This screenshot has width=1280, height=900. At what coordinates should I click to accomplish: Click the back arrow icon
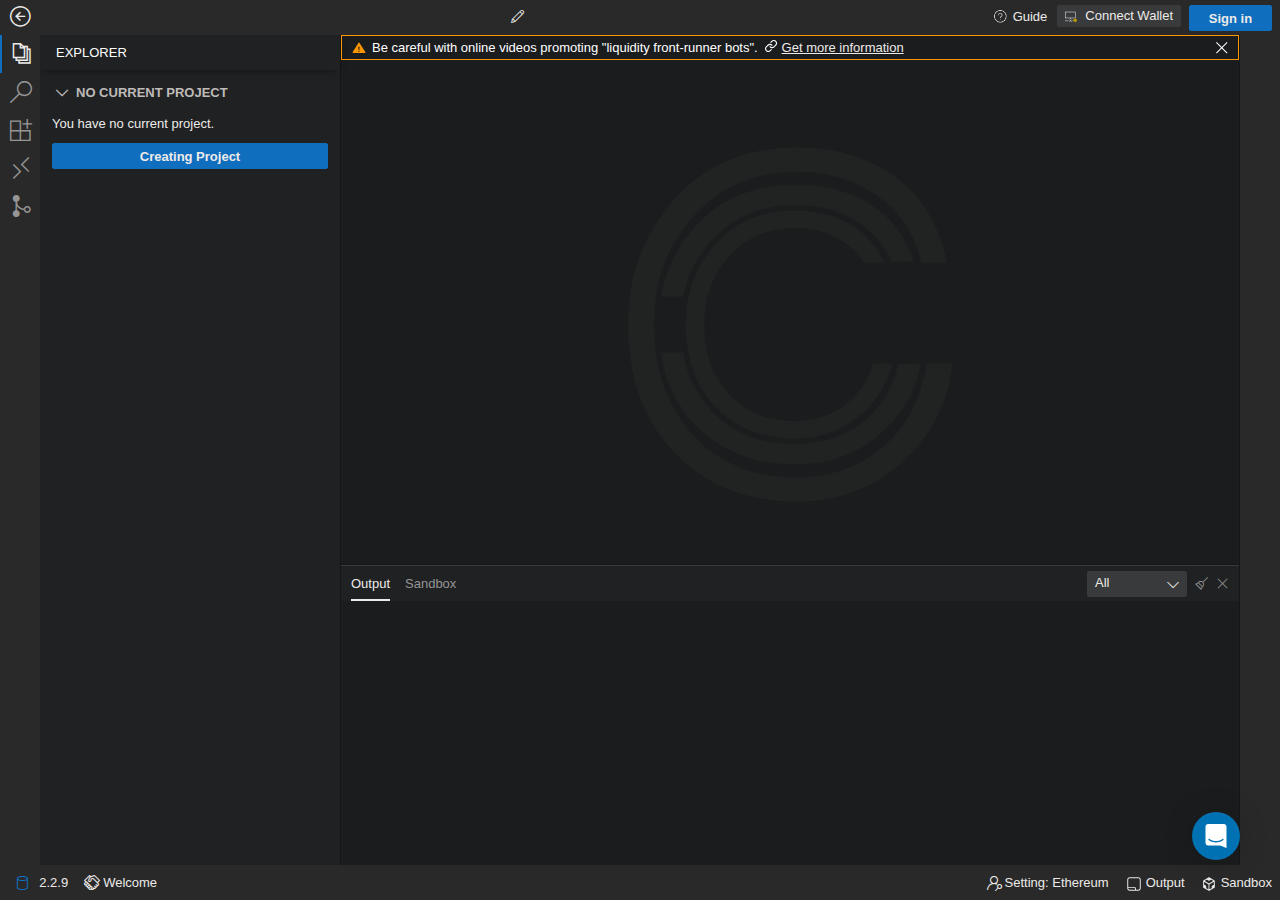tap(20, 16)
